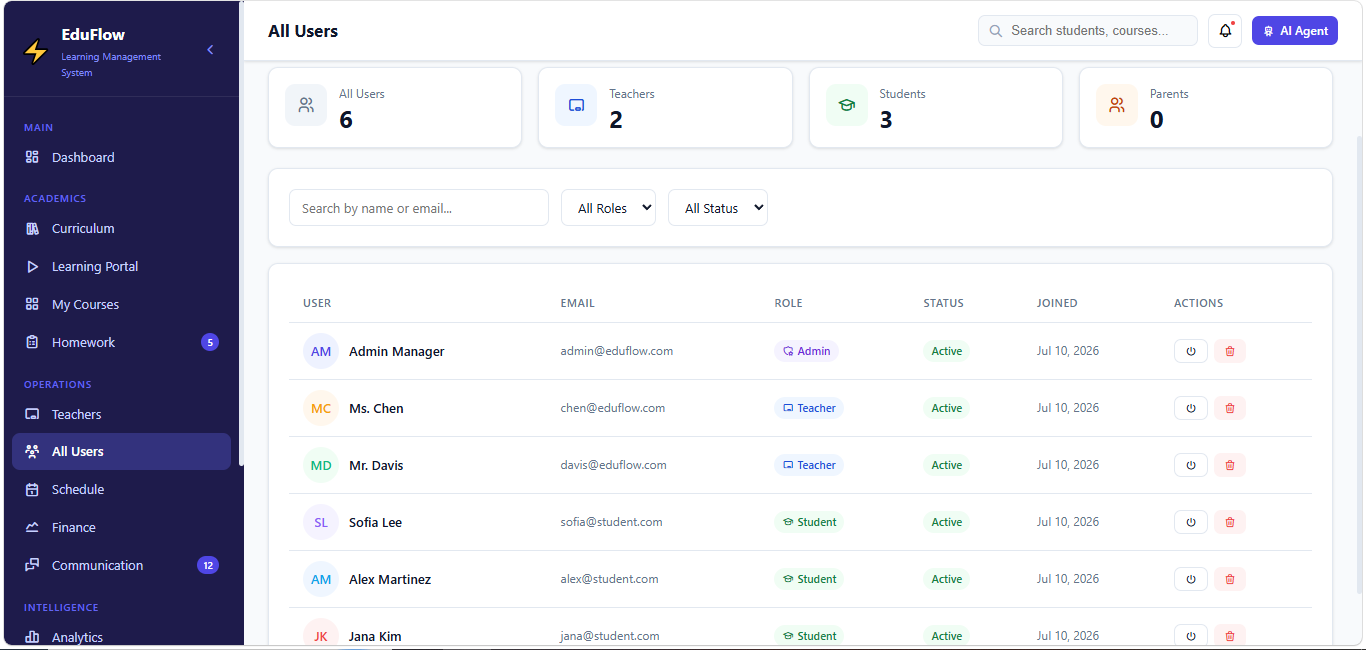1366x650 pixels.
Task: Toggle status for Sofia Lee
Action: pos(1191,522)
